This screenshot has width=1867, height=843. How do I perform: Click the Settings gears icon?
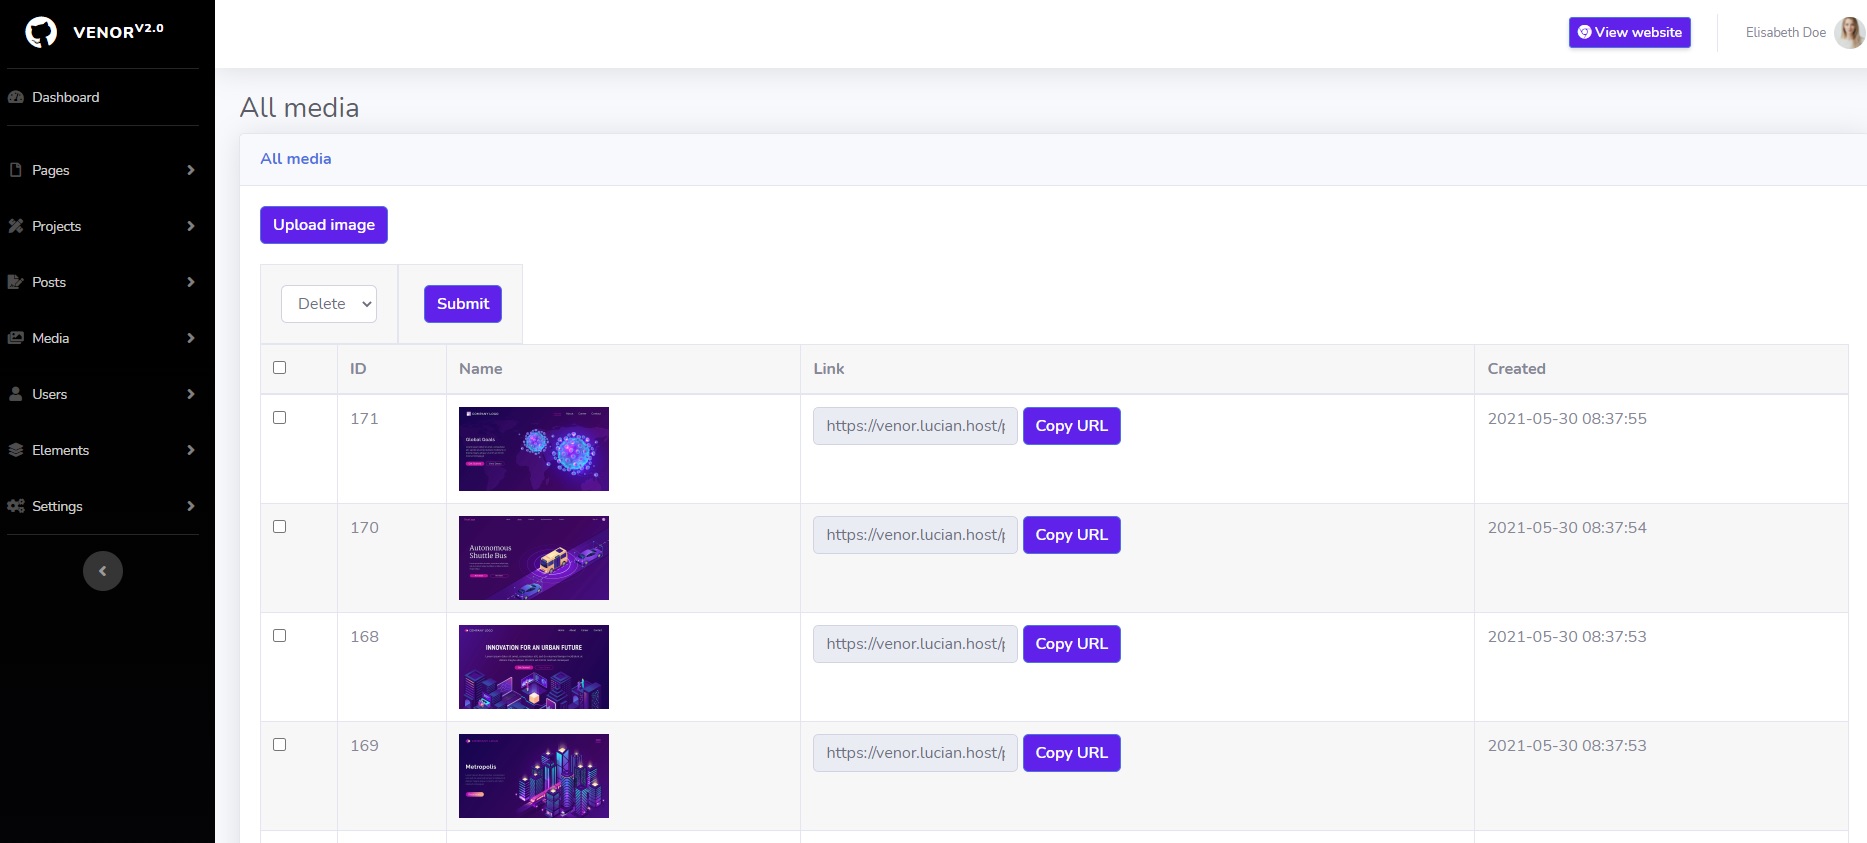pos(16,506)
